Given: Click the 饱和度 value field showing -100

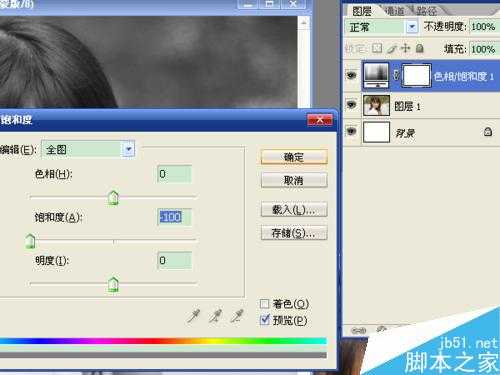Looking at the screenshot, I should pos(174,217).
